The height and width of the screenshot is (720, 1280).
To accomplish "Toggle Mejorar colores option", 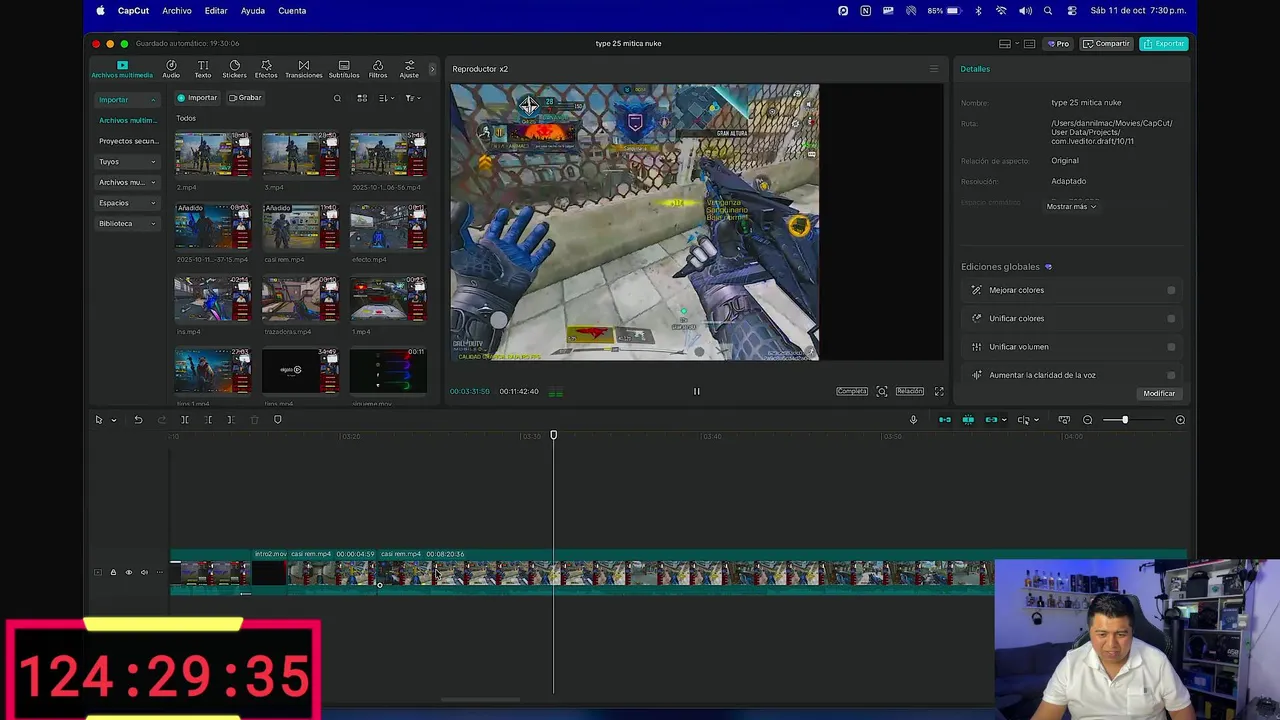I will pos(1171,290).
